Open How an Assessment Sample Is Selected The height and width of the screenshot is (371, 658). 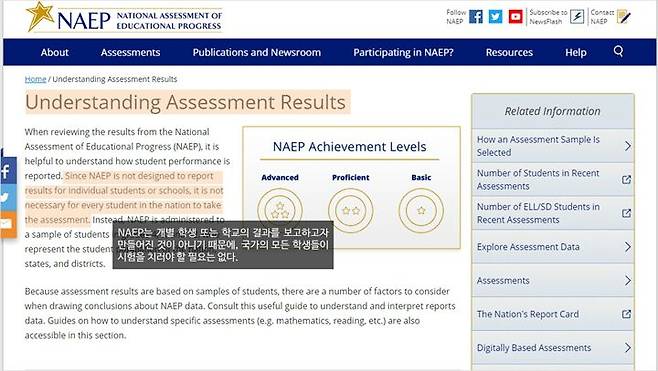538,146
